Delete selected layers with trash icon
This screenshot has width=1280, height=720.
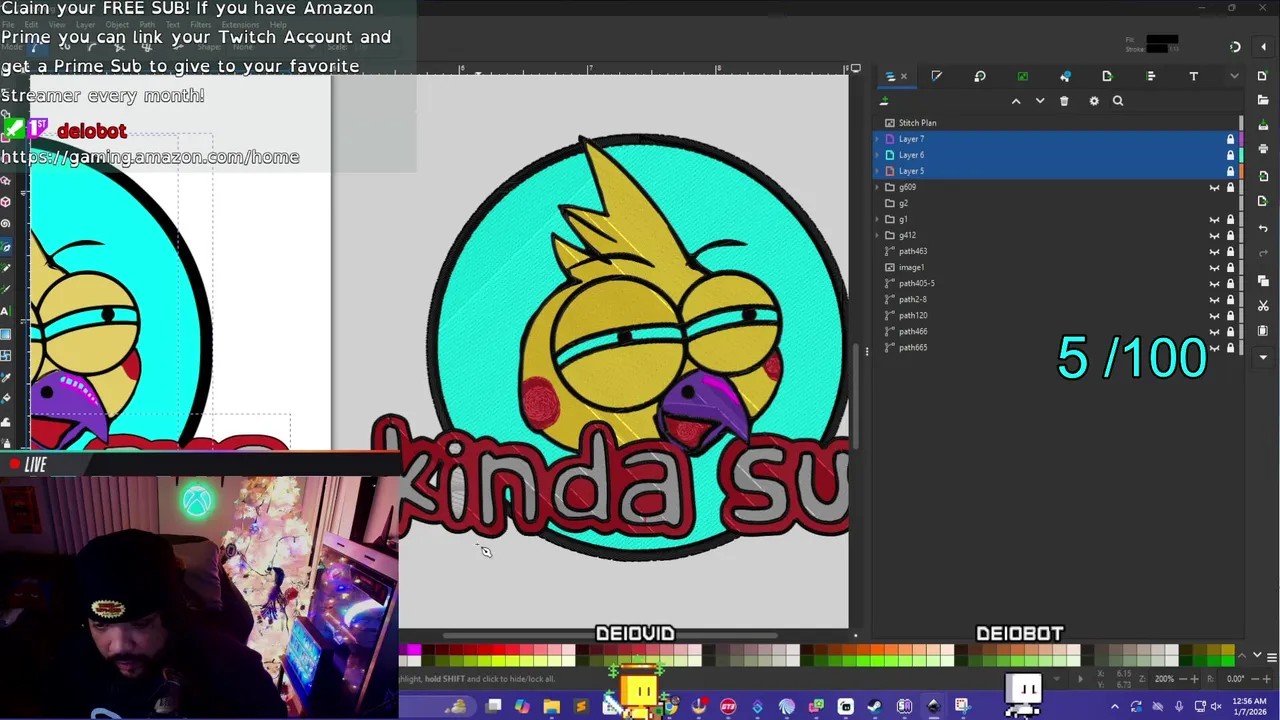coord(1064,101)
